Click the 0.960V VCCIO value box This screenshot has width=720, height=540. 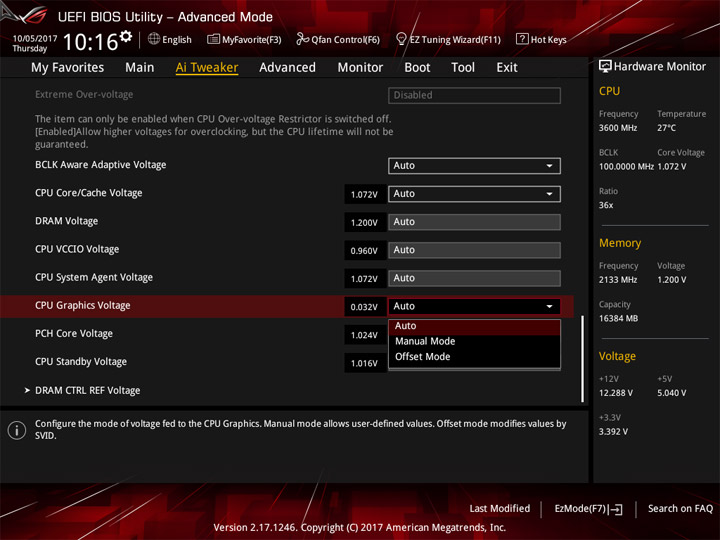pyautogui.click(x=365, y=251)
